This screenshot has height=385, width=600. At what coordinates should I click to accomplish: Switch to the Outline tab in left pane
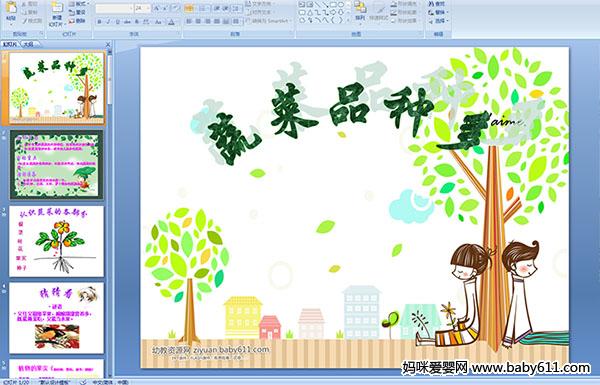(x=28, y=44)
